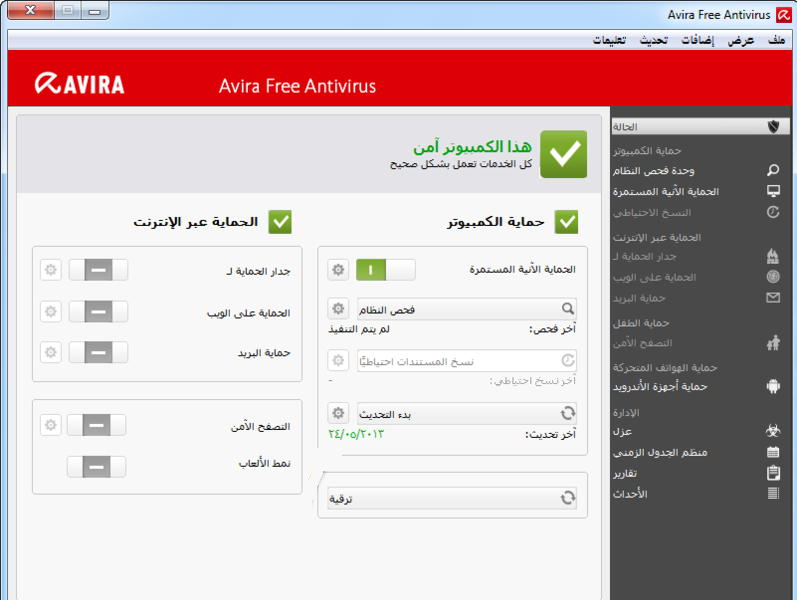Viewport: 797px width, 600px height.
Task: Click the الأحداث list icon
Action: 773,493
